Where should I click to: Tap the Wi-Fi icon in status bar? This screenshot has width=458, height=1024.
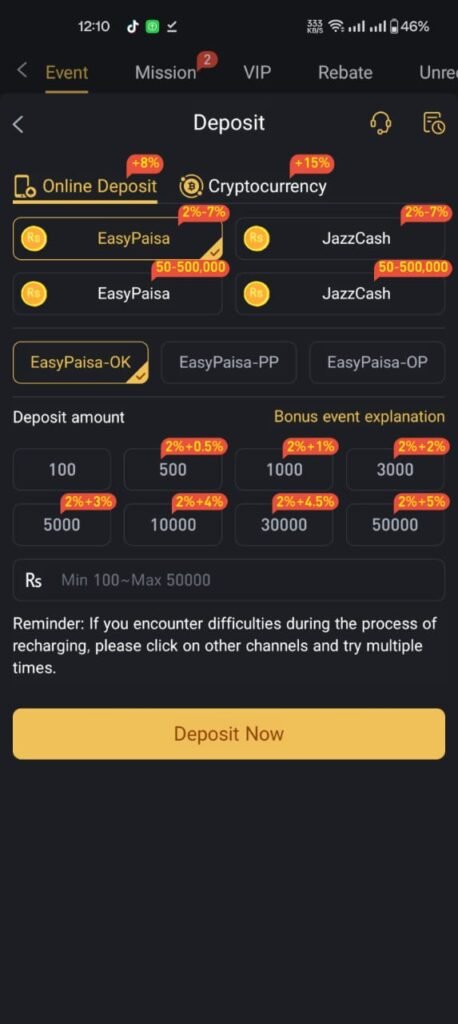click(336, 27)
